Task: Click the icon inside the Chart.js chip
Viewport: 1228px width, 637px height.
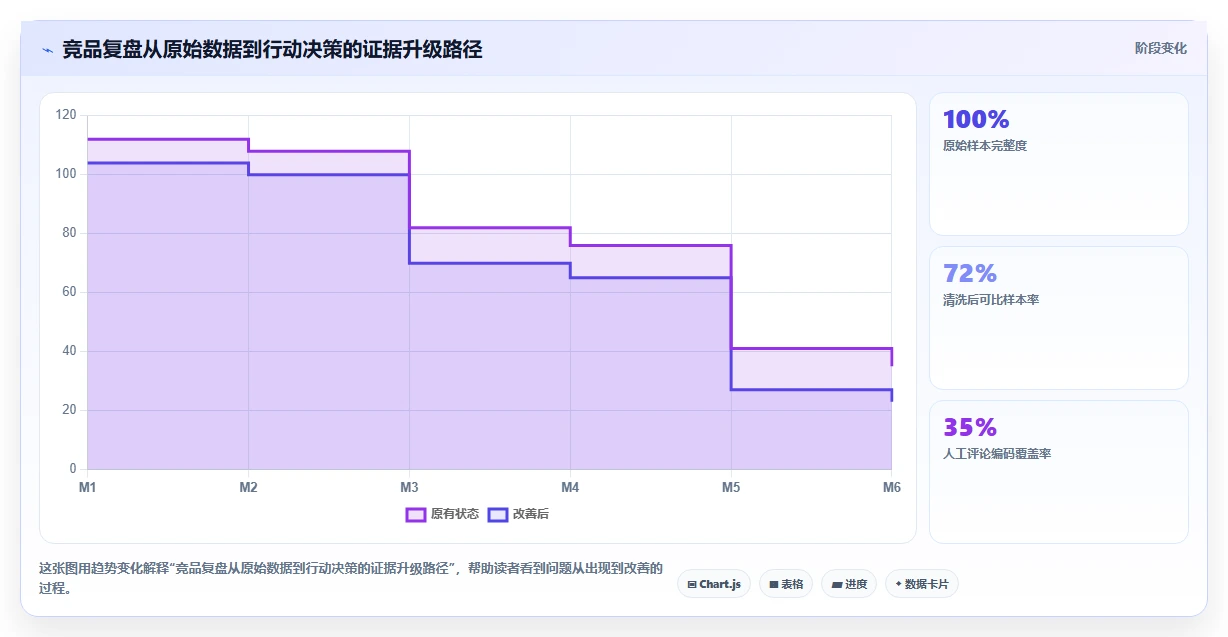Action: [692, 584]
